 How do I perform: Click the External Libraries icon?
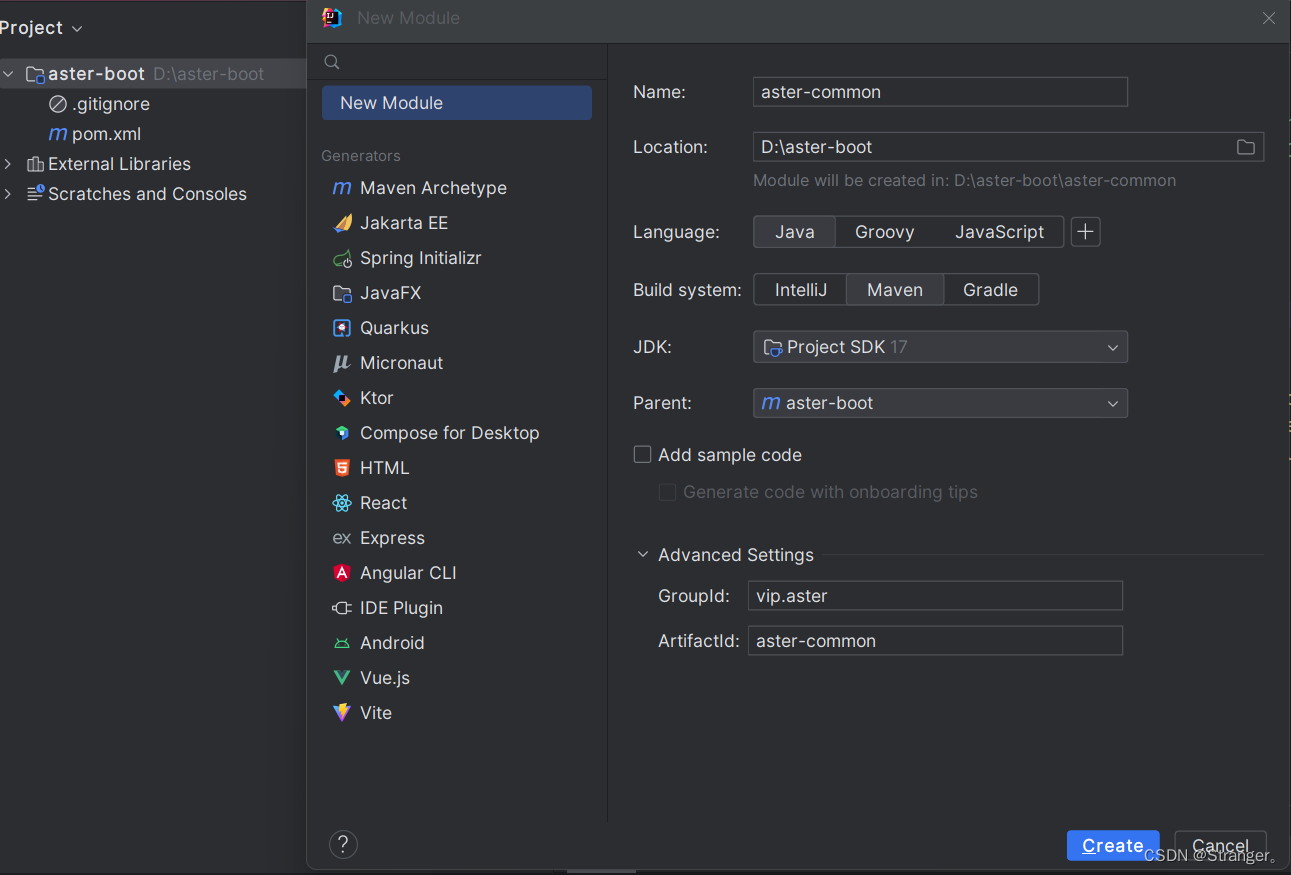pyautogui.click(x=35, y=164)
